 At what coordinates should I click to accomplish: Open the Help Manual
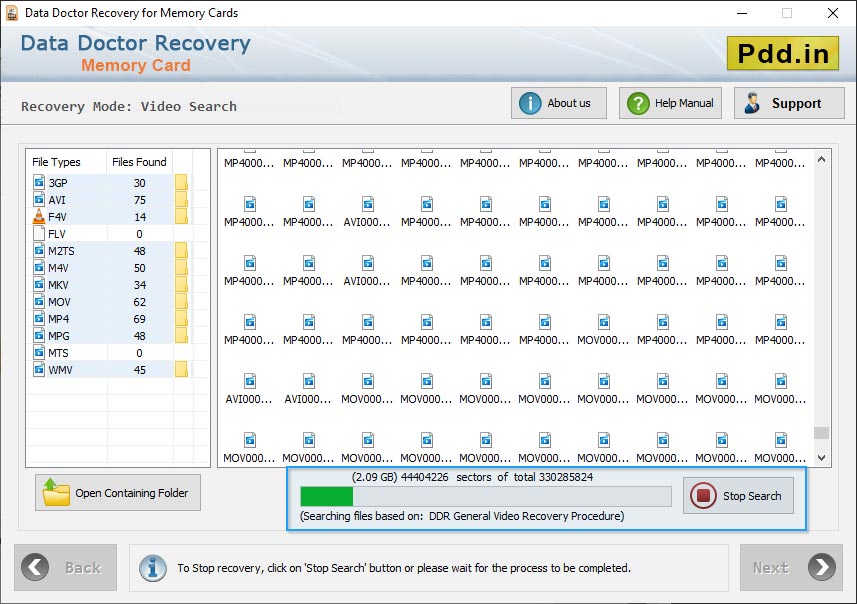click(670, 103)
